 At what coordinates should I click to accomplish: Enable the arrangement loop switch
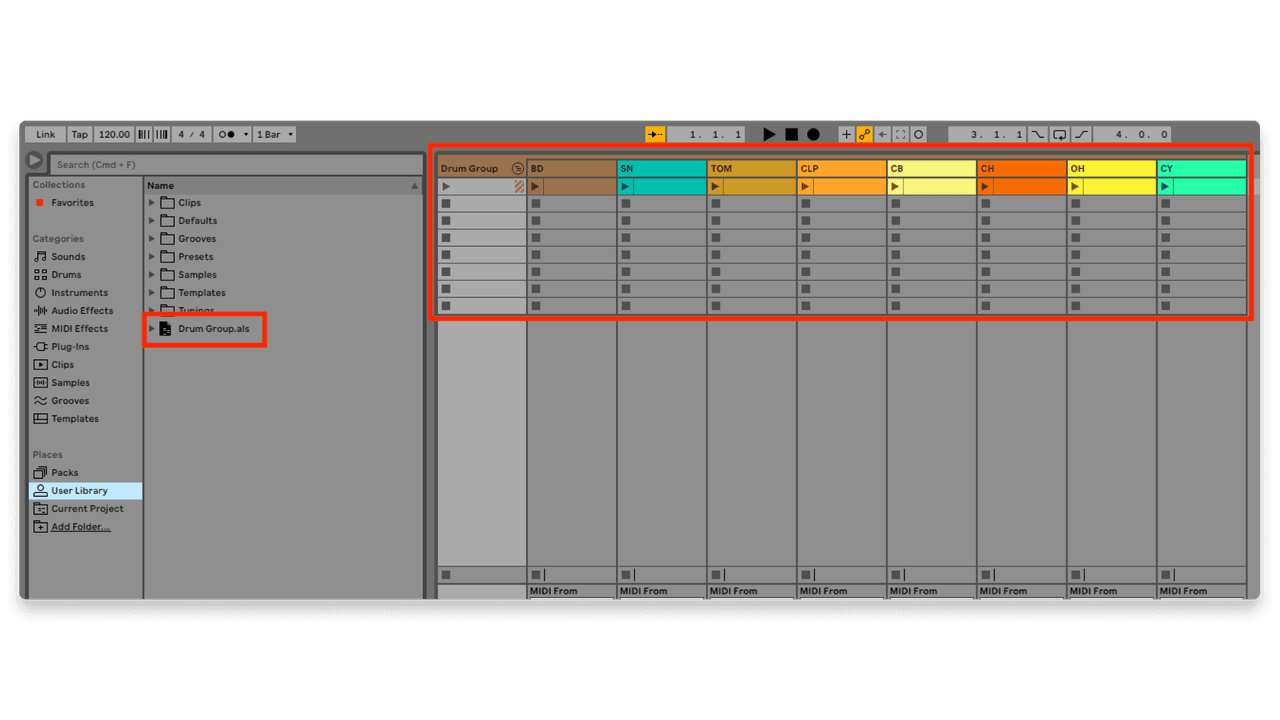(1060, 134)
